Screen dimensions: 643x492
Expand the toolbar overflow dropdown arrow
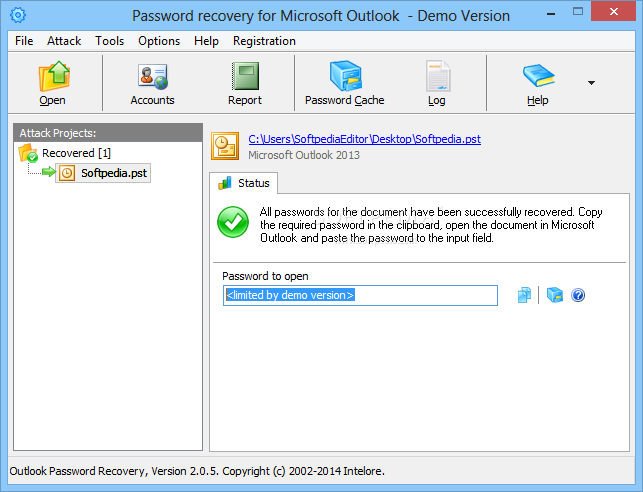click(591, 83)
